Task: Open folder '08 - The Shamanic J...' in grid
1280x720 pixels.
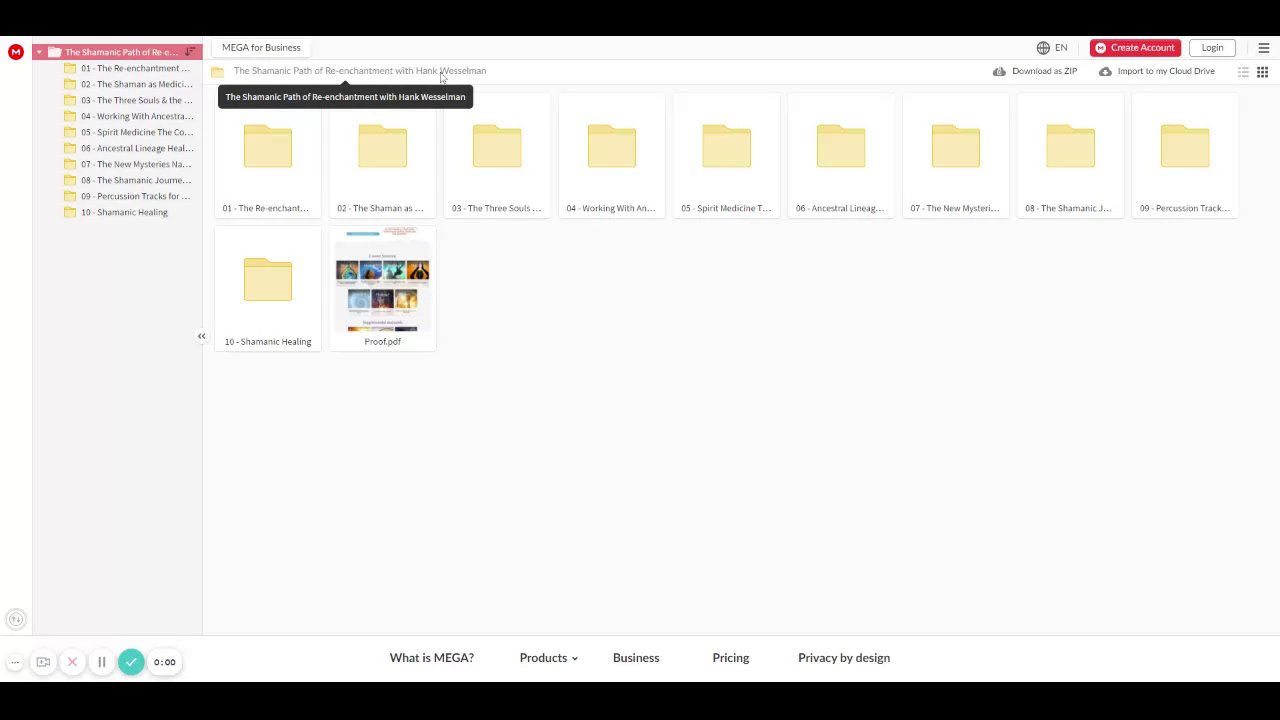Action: (1070, 156)
